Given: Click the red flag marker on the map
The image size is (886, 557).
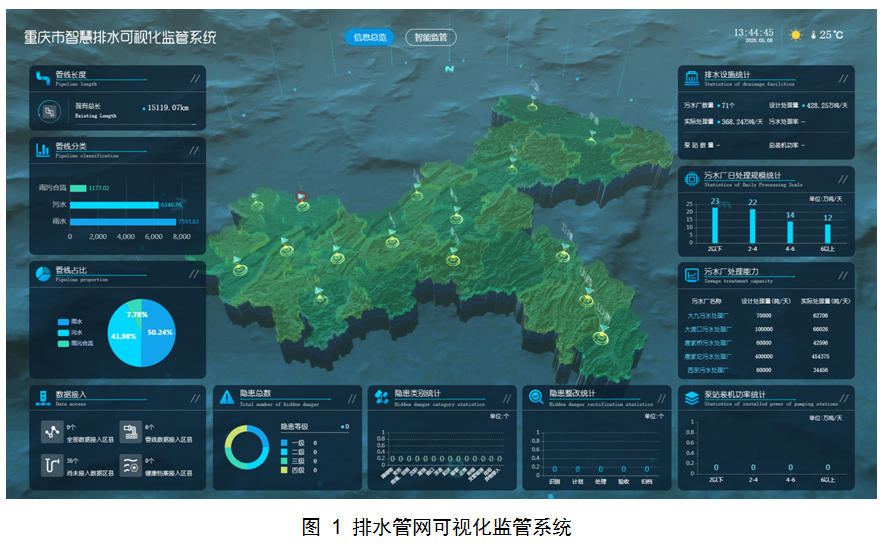Looking at the screenshot, I should point(301,197).
